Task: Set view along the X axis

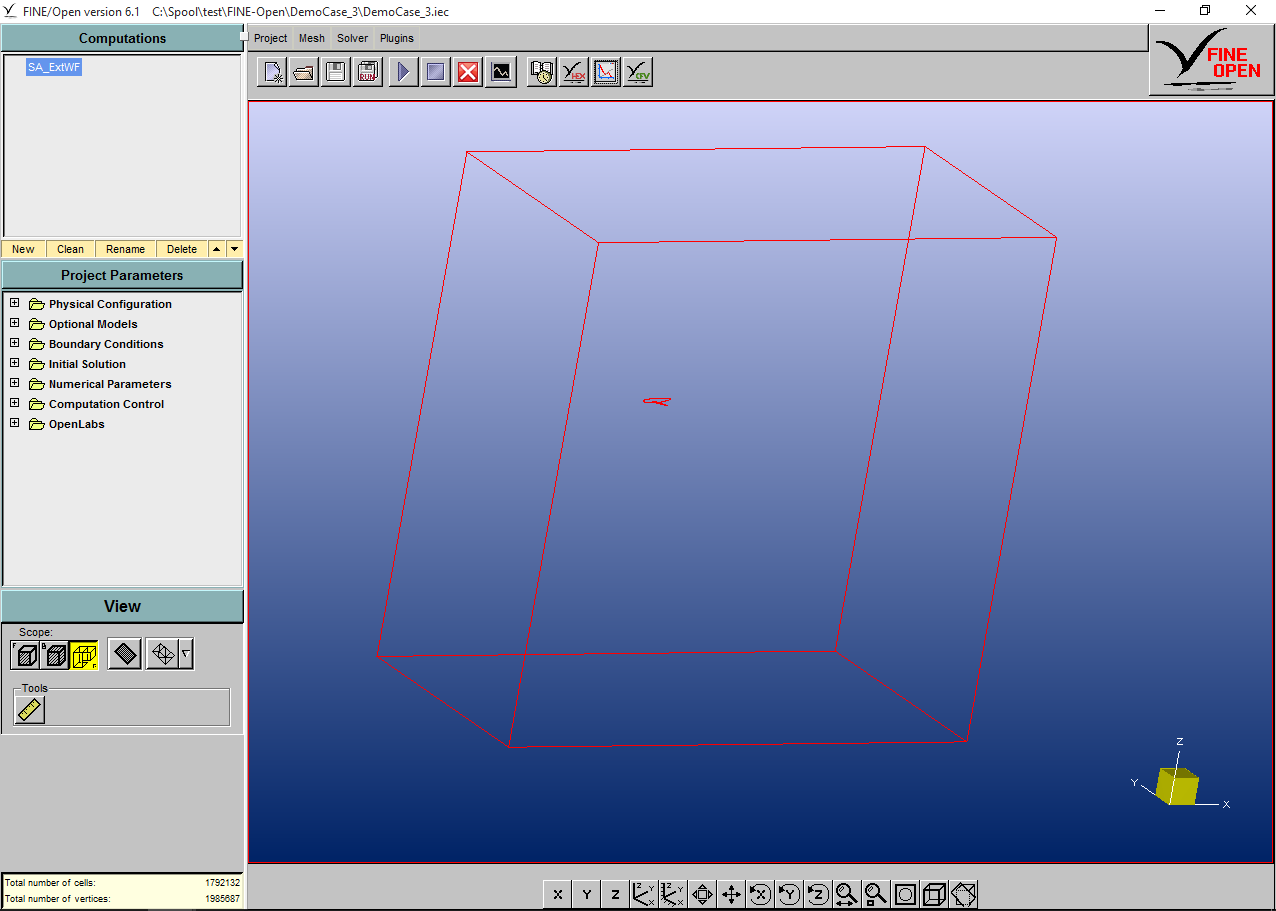Action: 558,894
